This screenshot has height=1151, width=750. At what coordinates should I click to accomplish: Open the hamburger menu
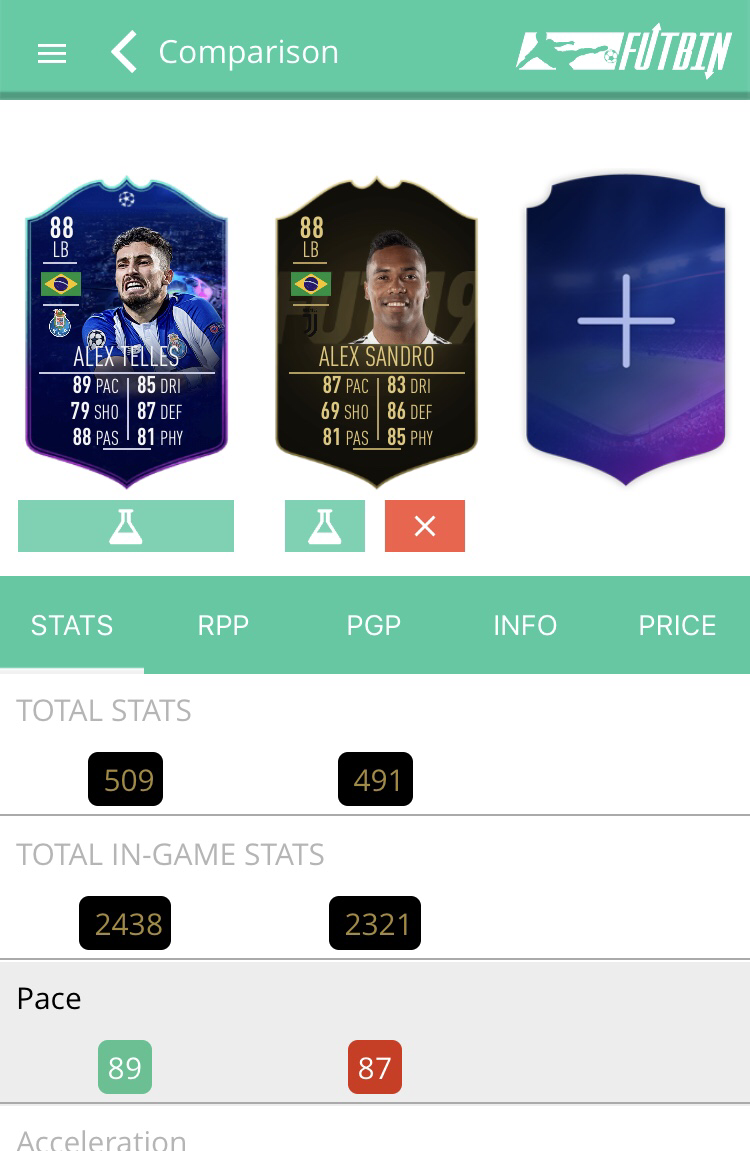tap(52, 53)
